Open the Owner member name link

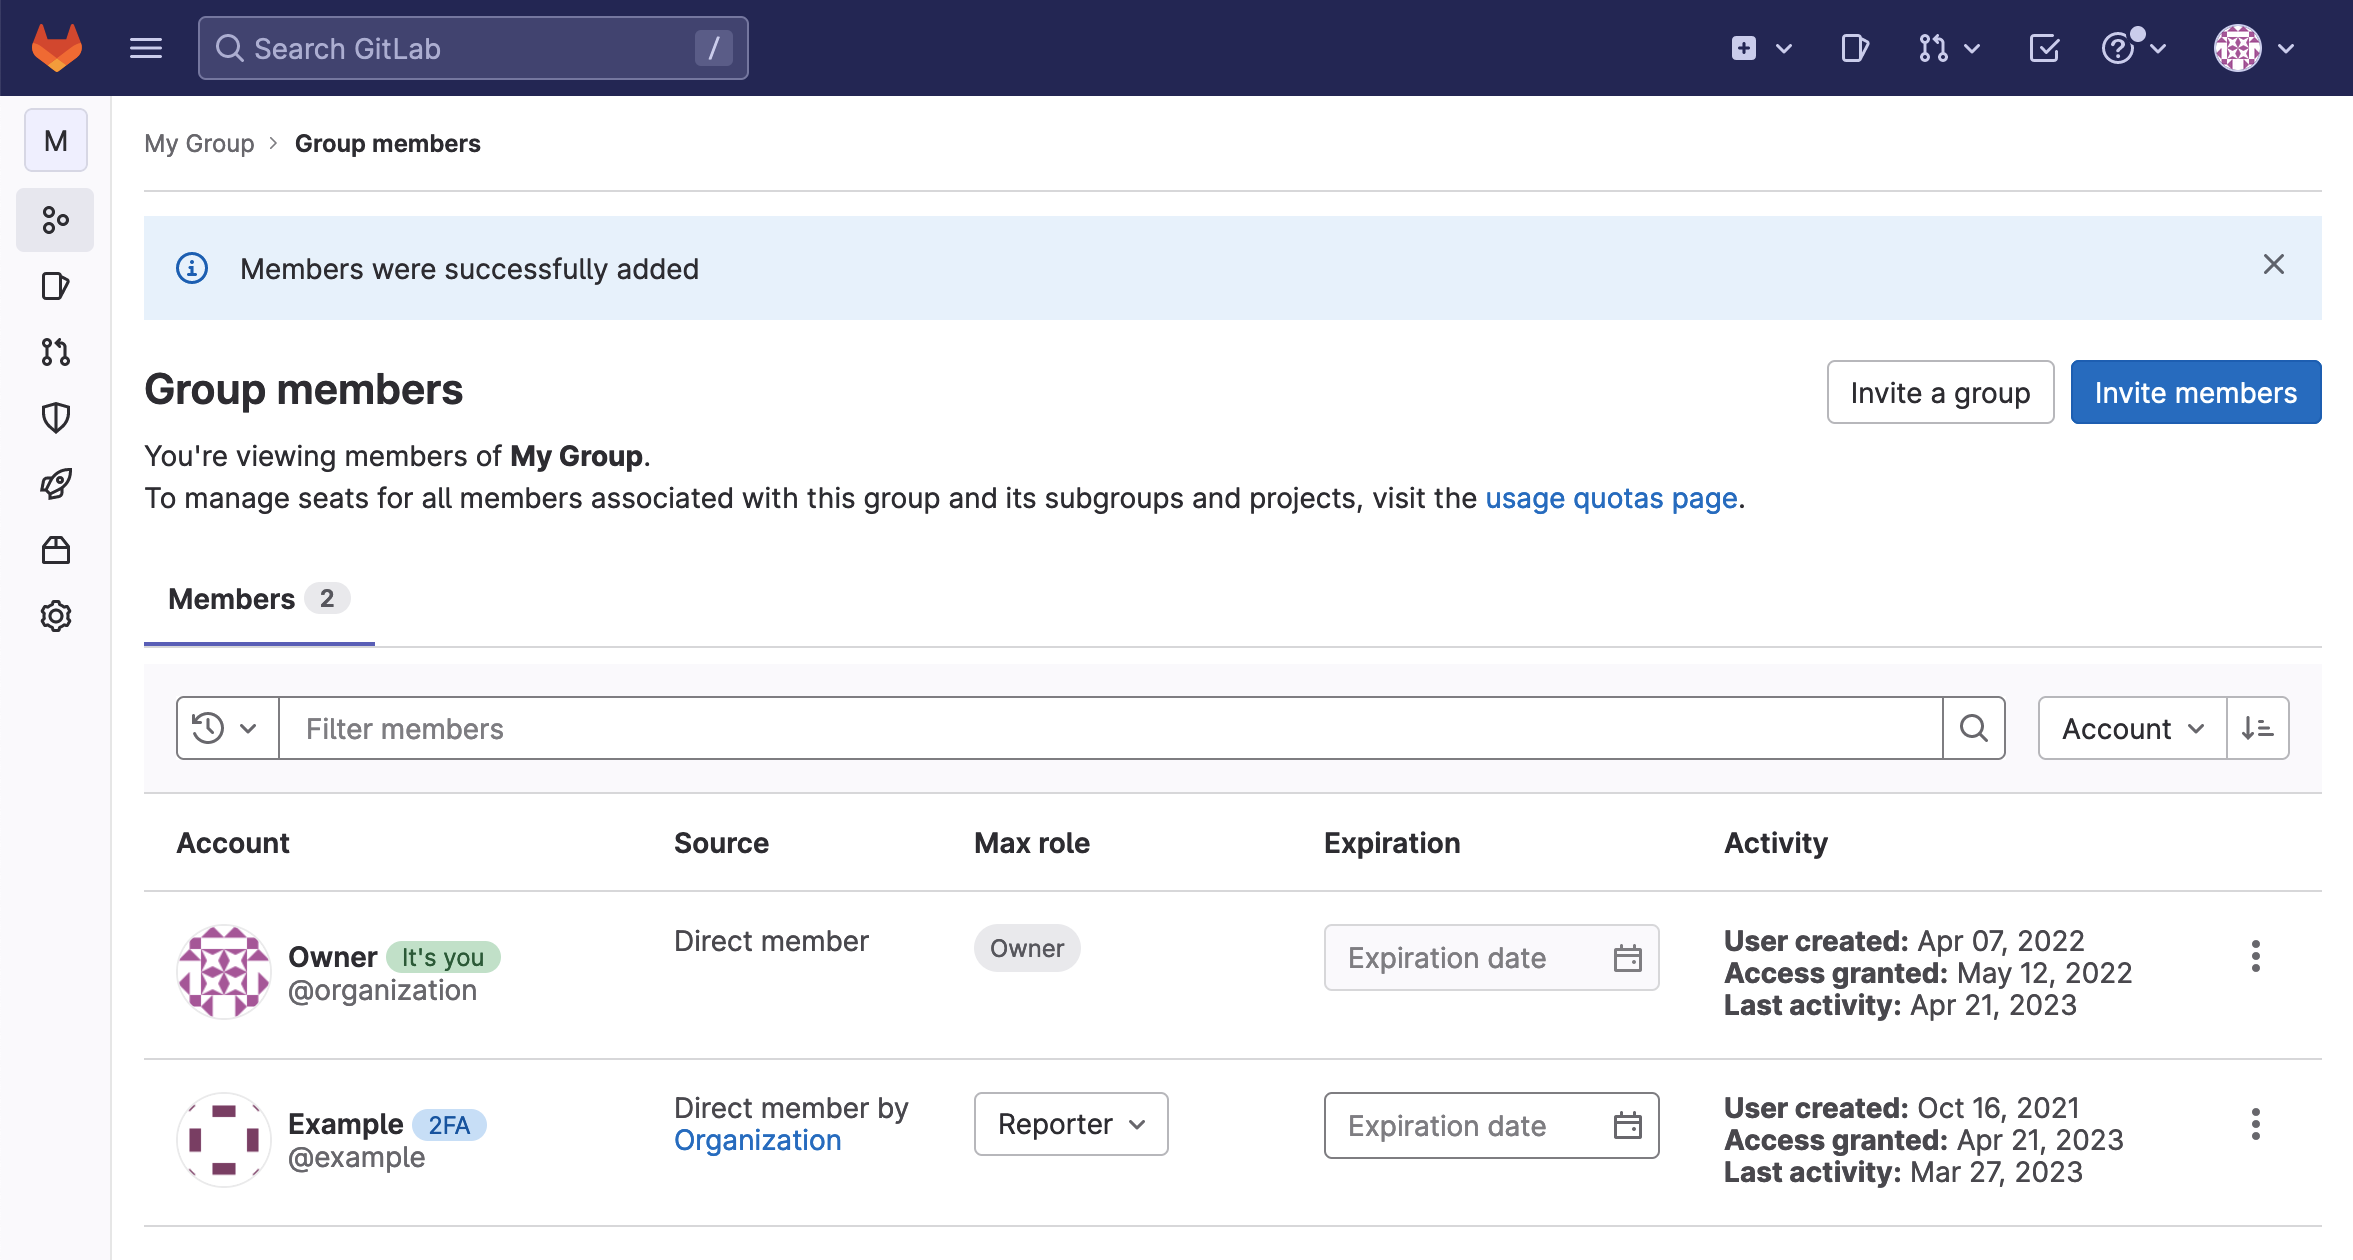pos(332,957)
